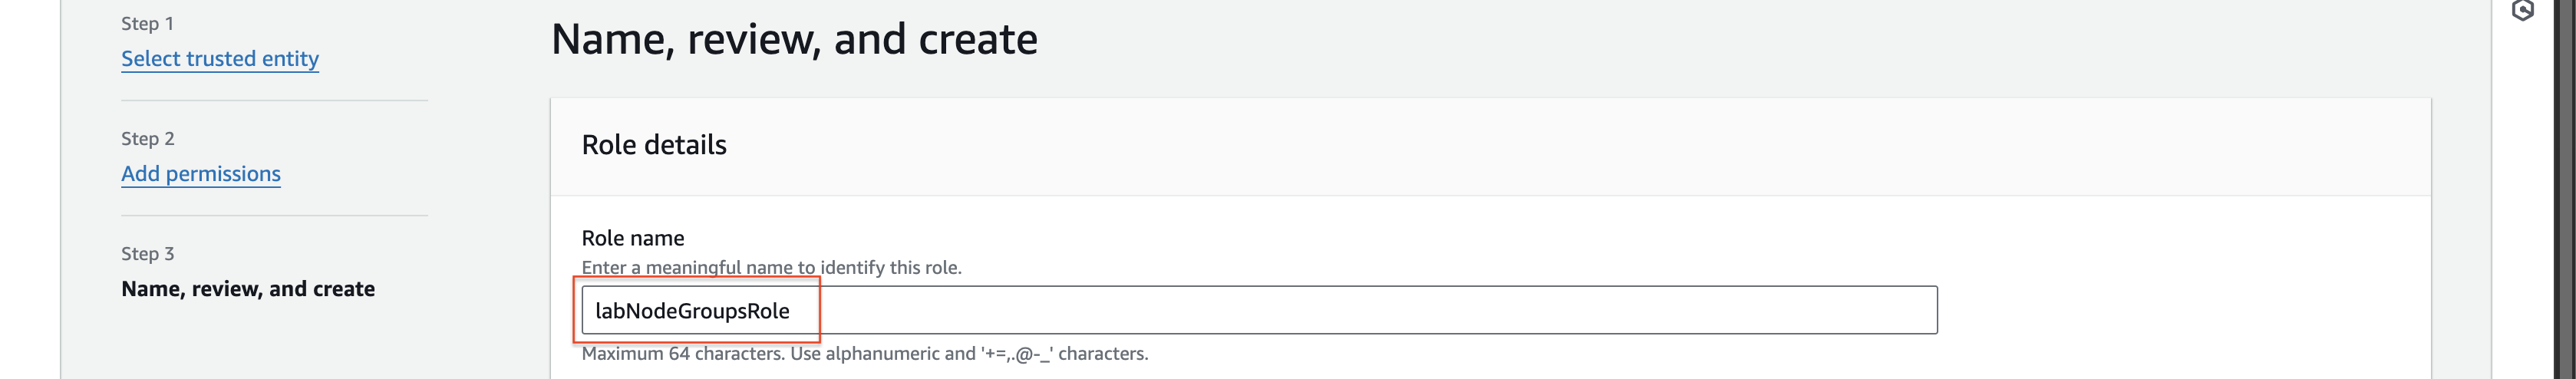Click blank area beneath Name, review step in sidebar
The height and width of the screenshot is (379, 2576).
tap(274, 345)
